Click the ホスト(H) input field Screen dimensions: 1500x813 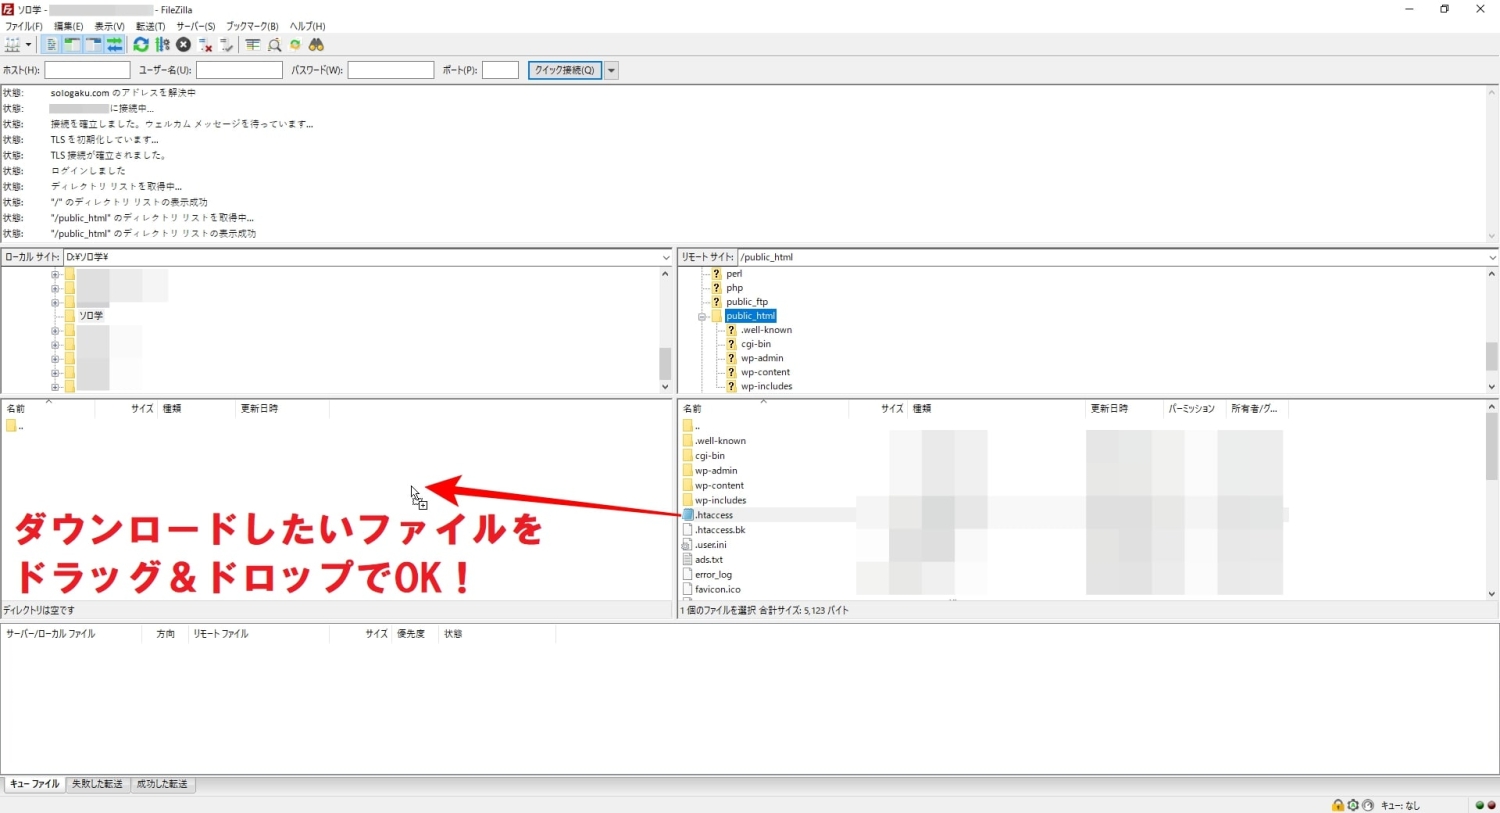click(x=87, y=70)
